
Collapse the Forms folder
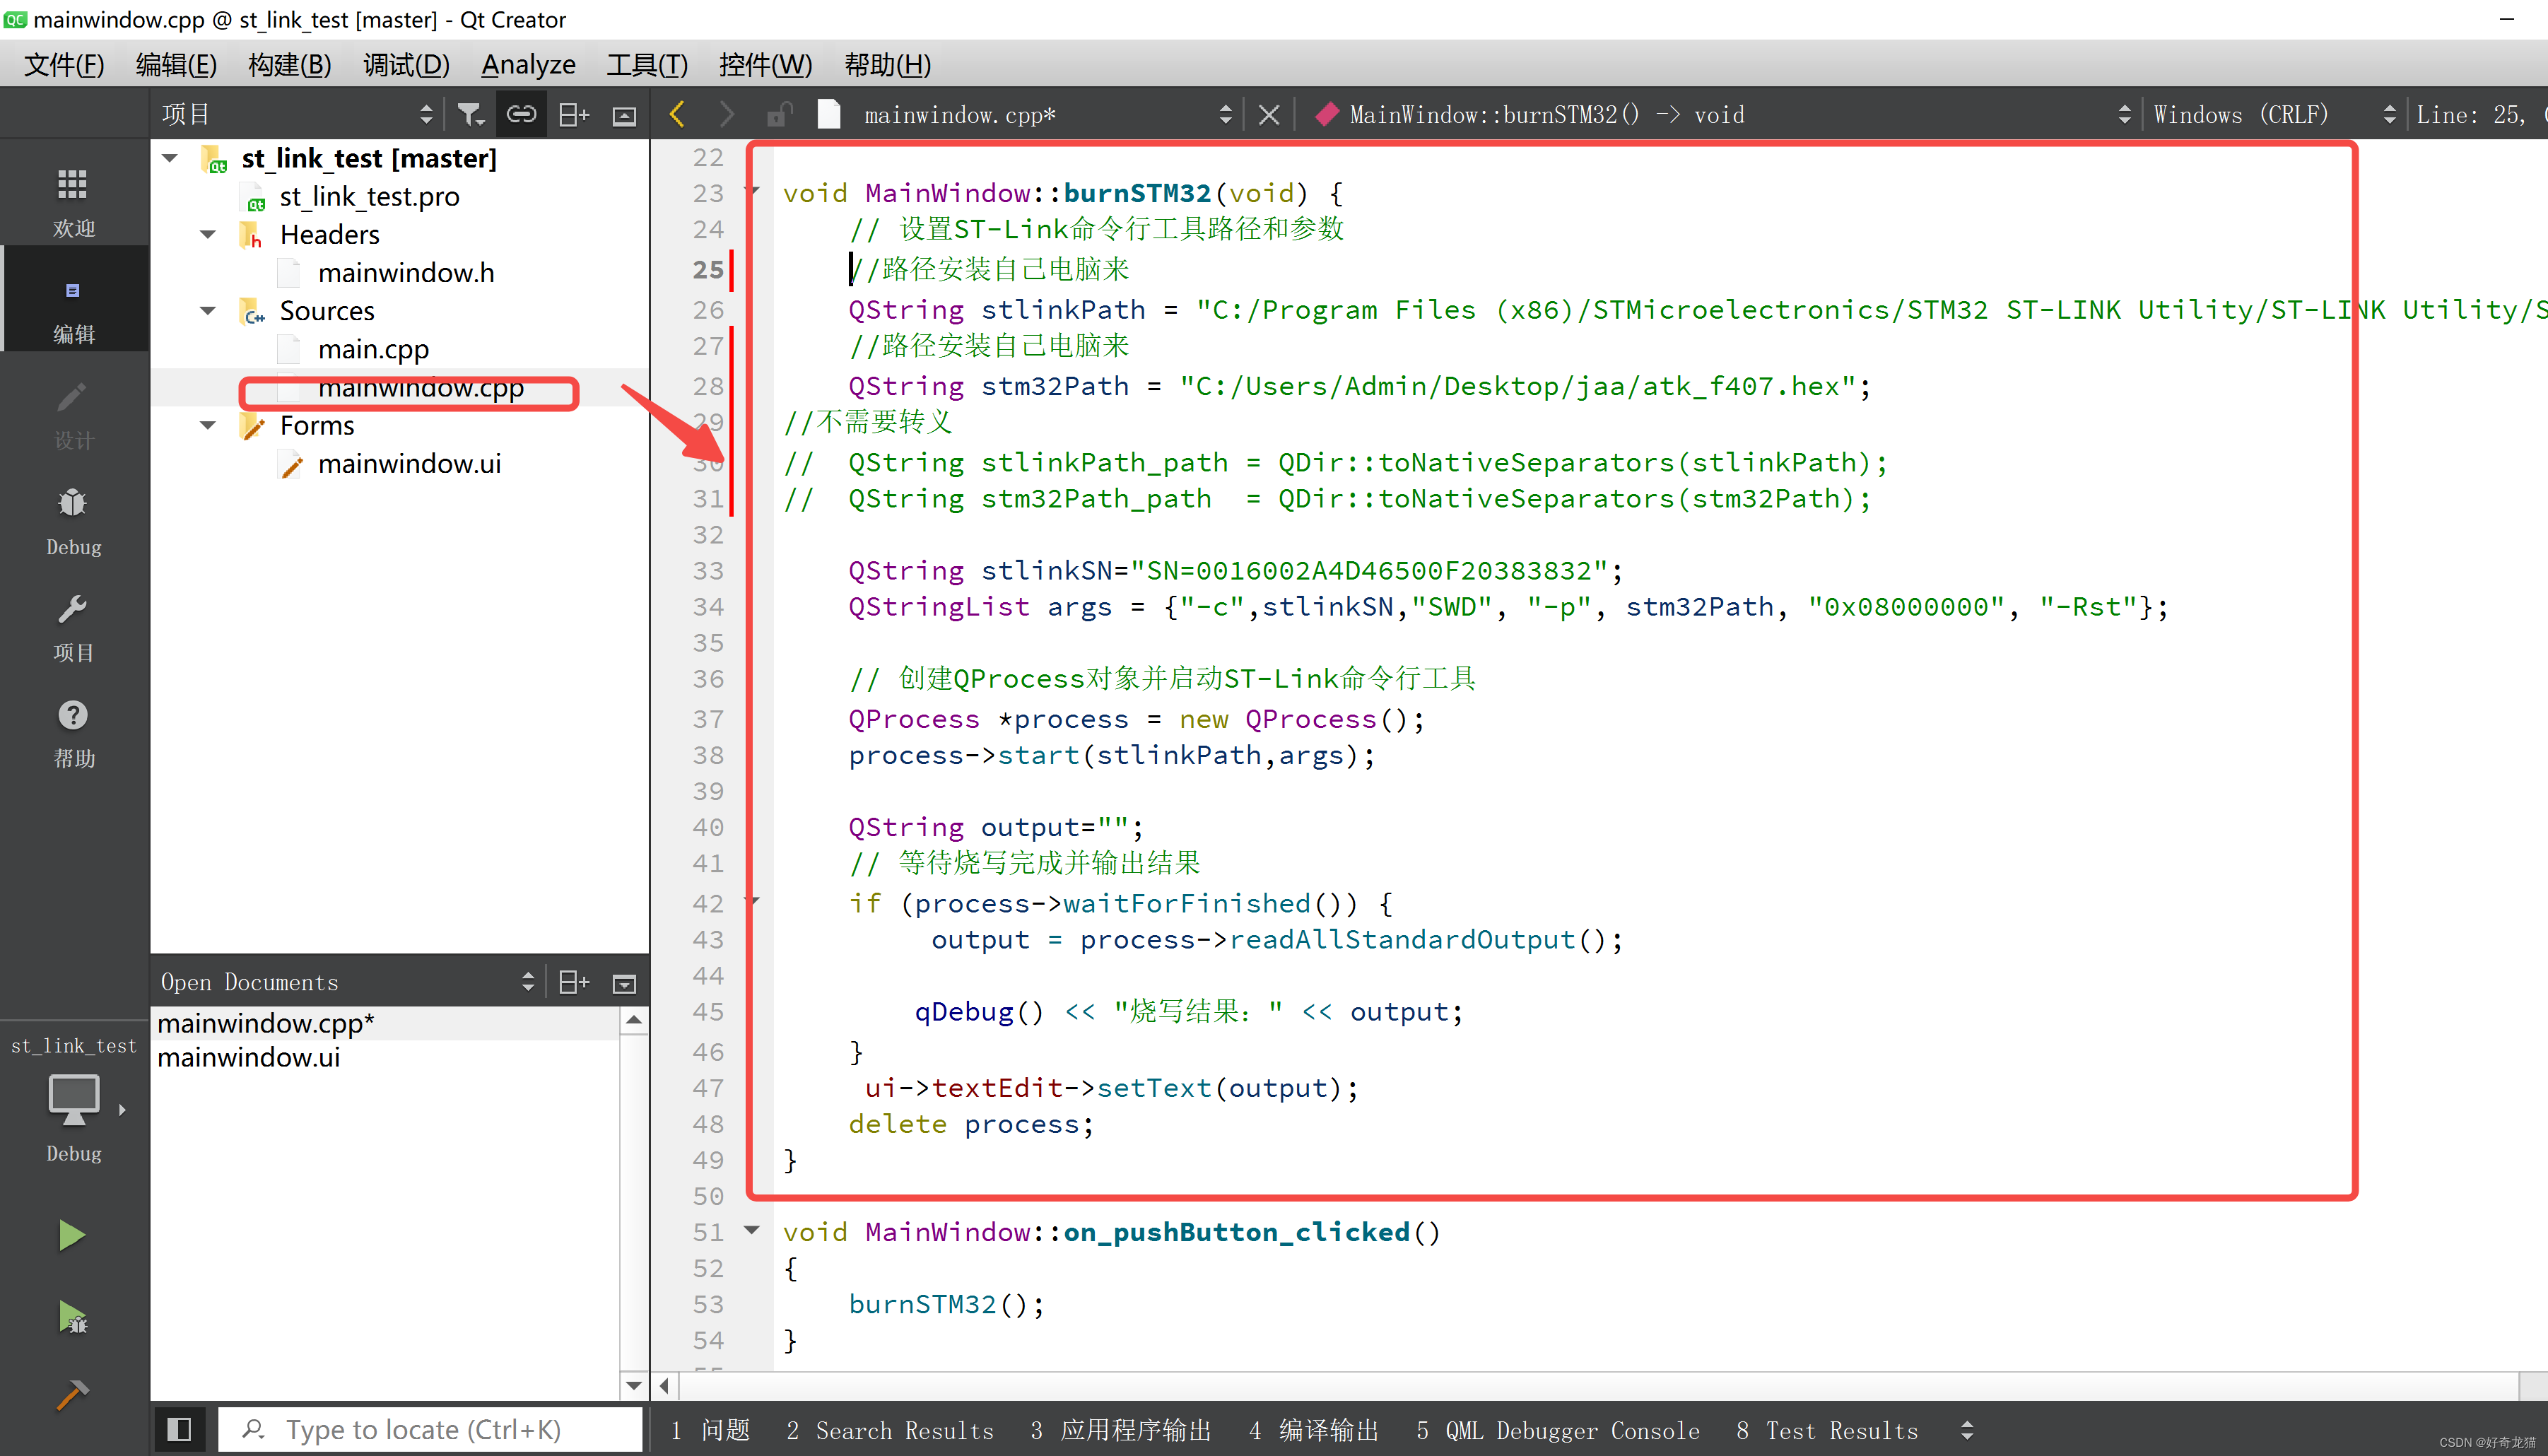(208, 425)
